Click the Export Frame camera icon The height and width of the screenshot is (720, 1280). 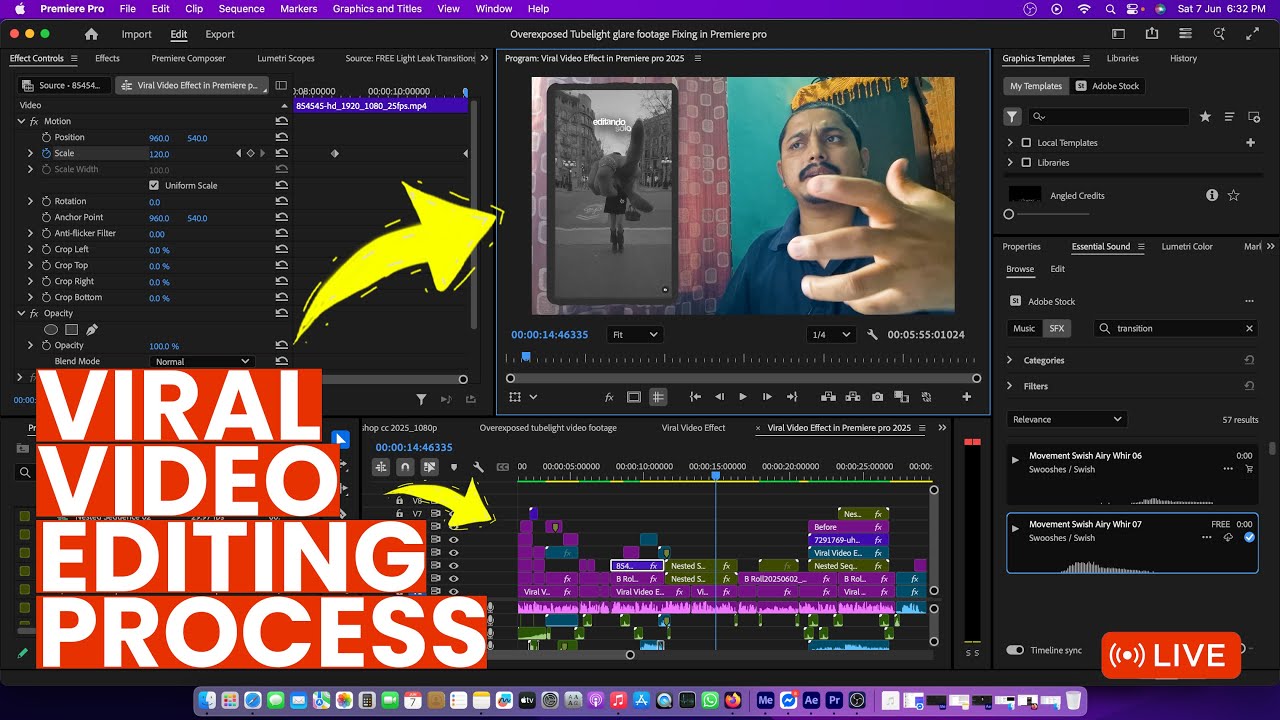877,397
